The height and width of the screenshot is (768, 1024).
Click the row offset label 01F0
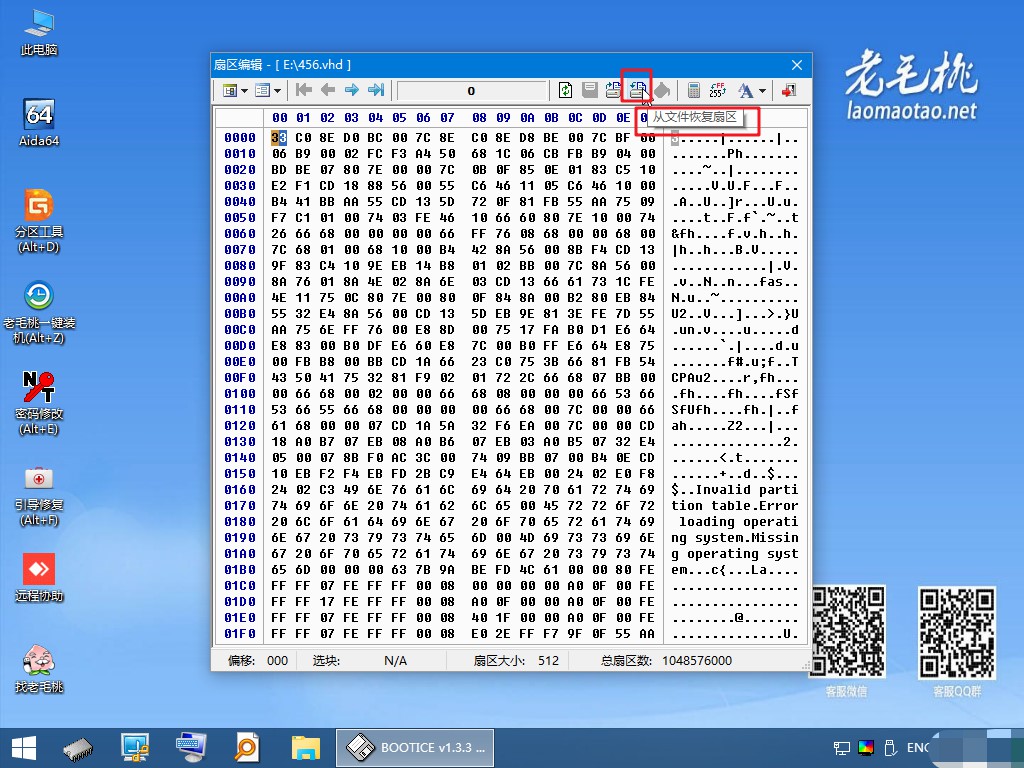(240, 634)
